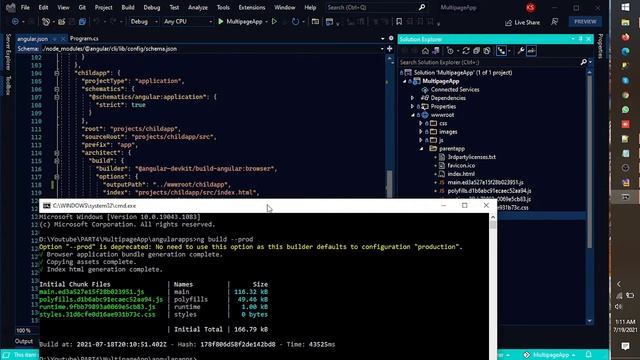
Task: Click the Solution Explorer vertical scrollbar
Action: point(589,163)
